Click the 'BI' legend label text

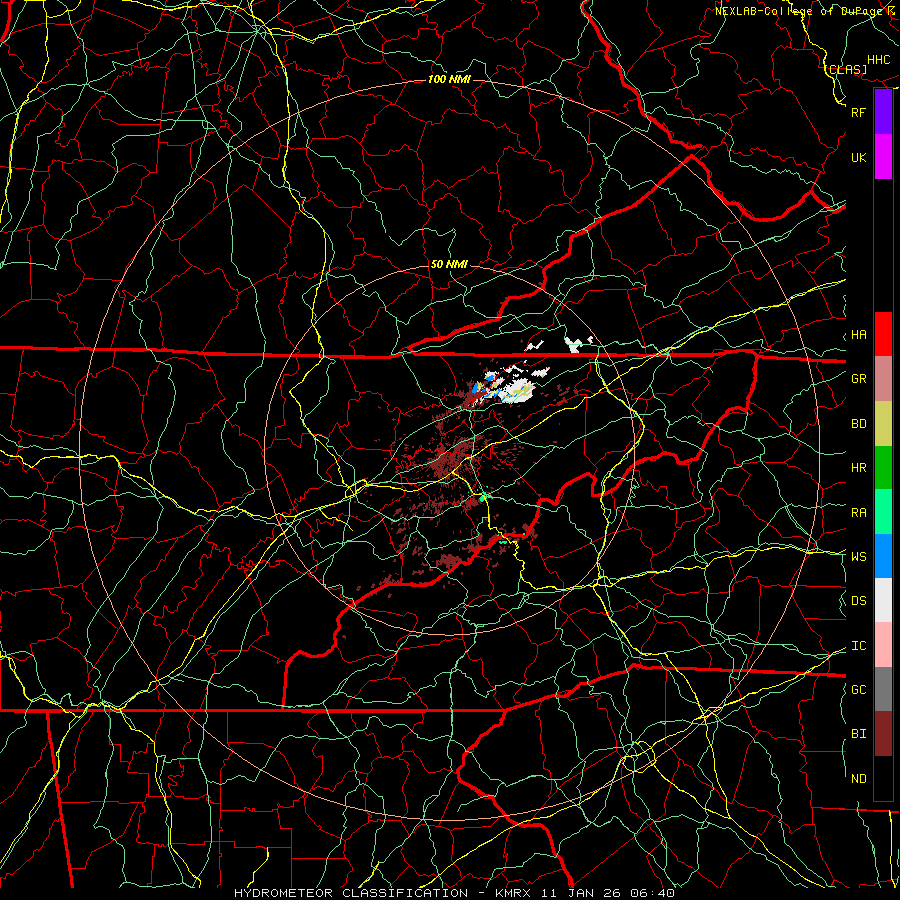858,734
